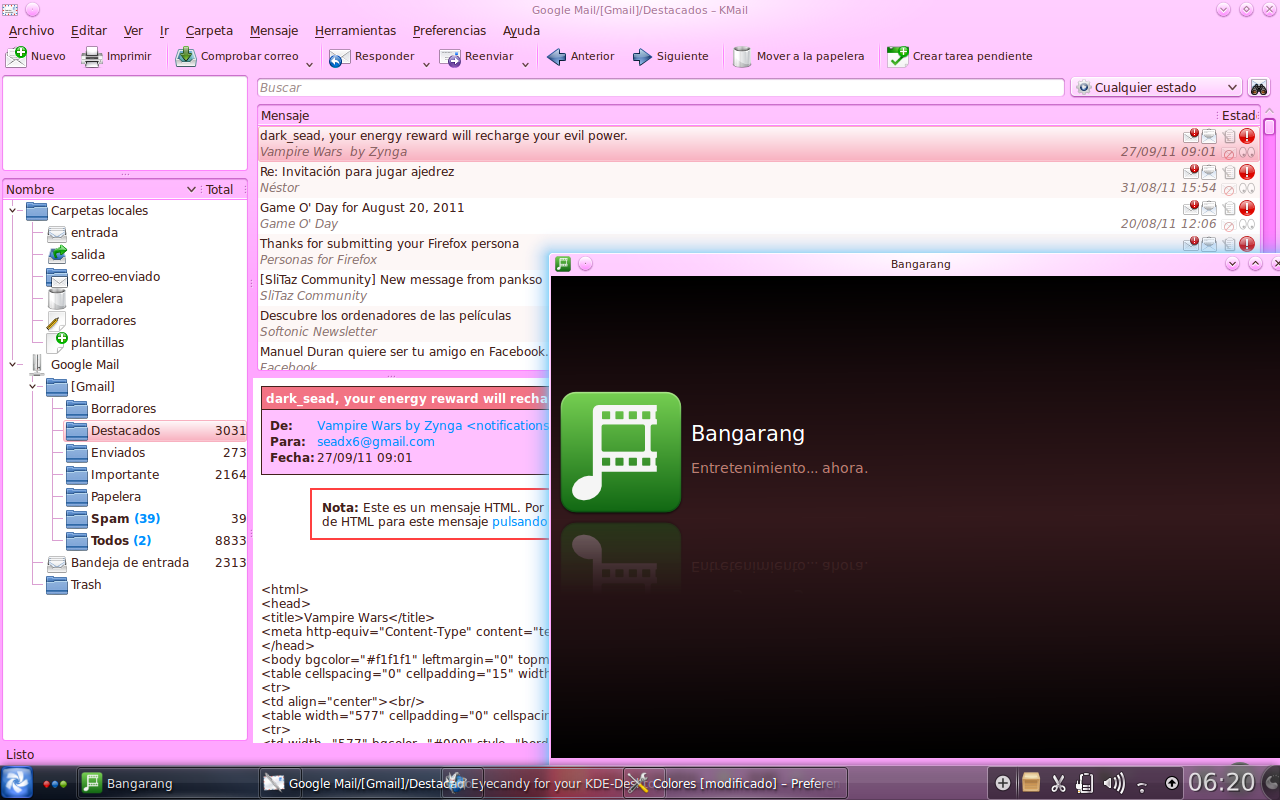
Task: Click the Buscar search field
Action: coord(661,88)
